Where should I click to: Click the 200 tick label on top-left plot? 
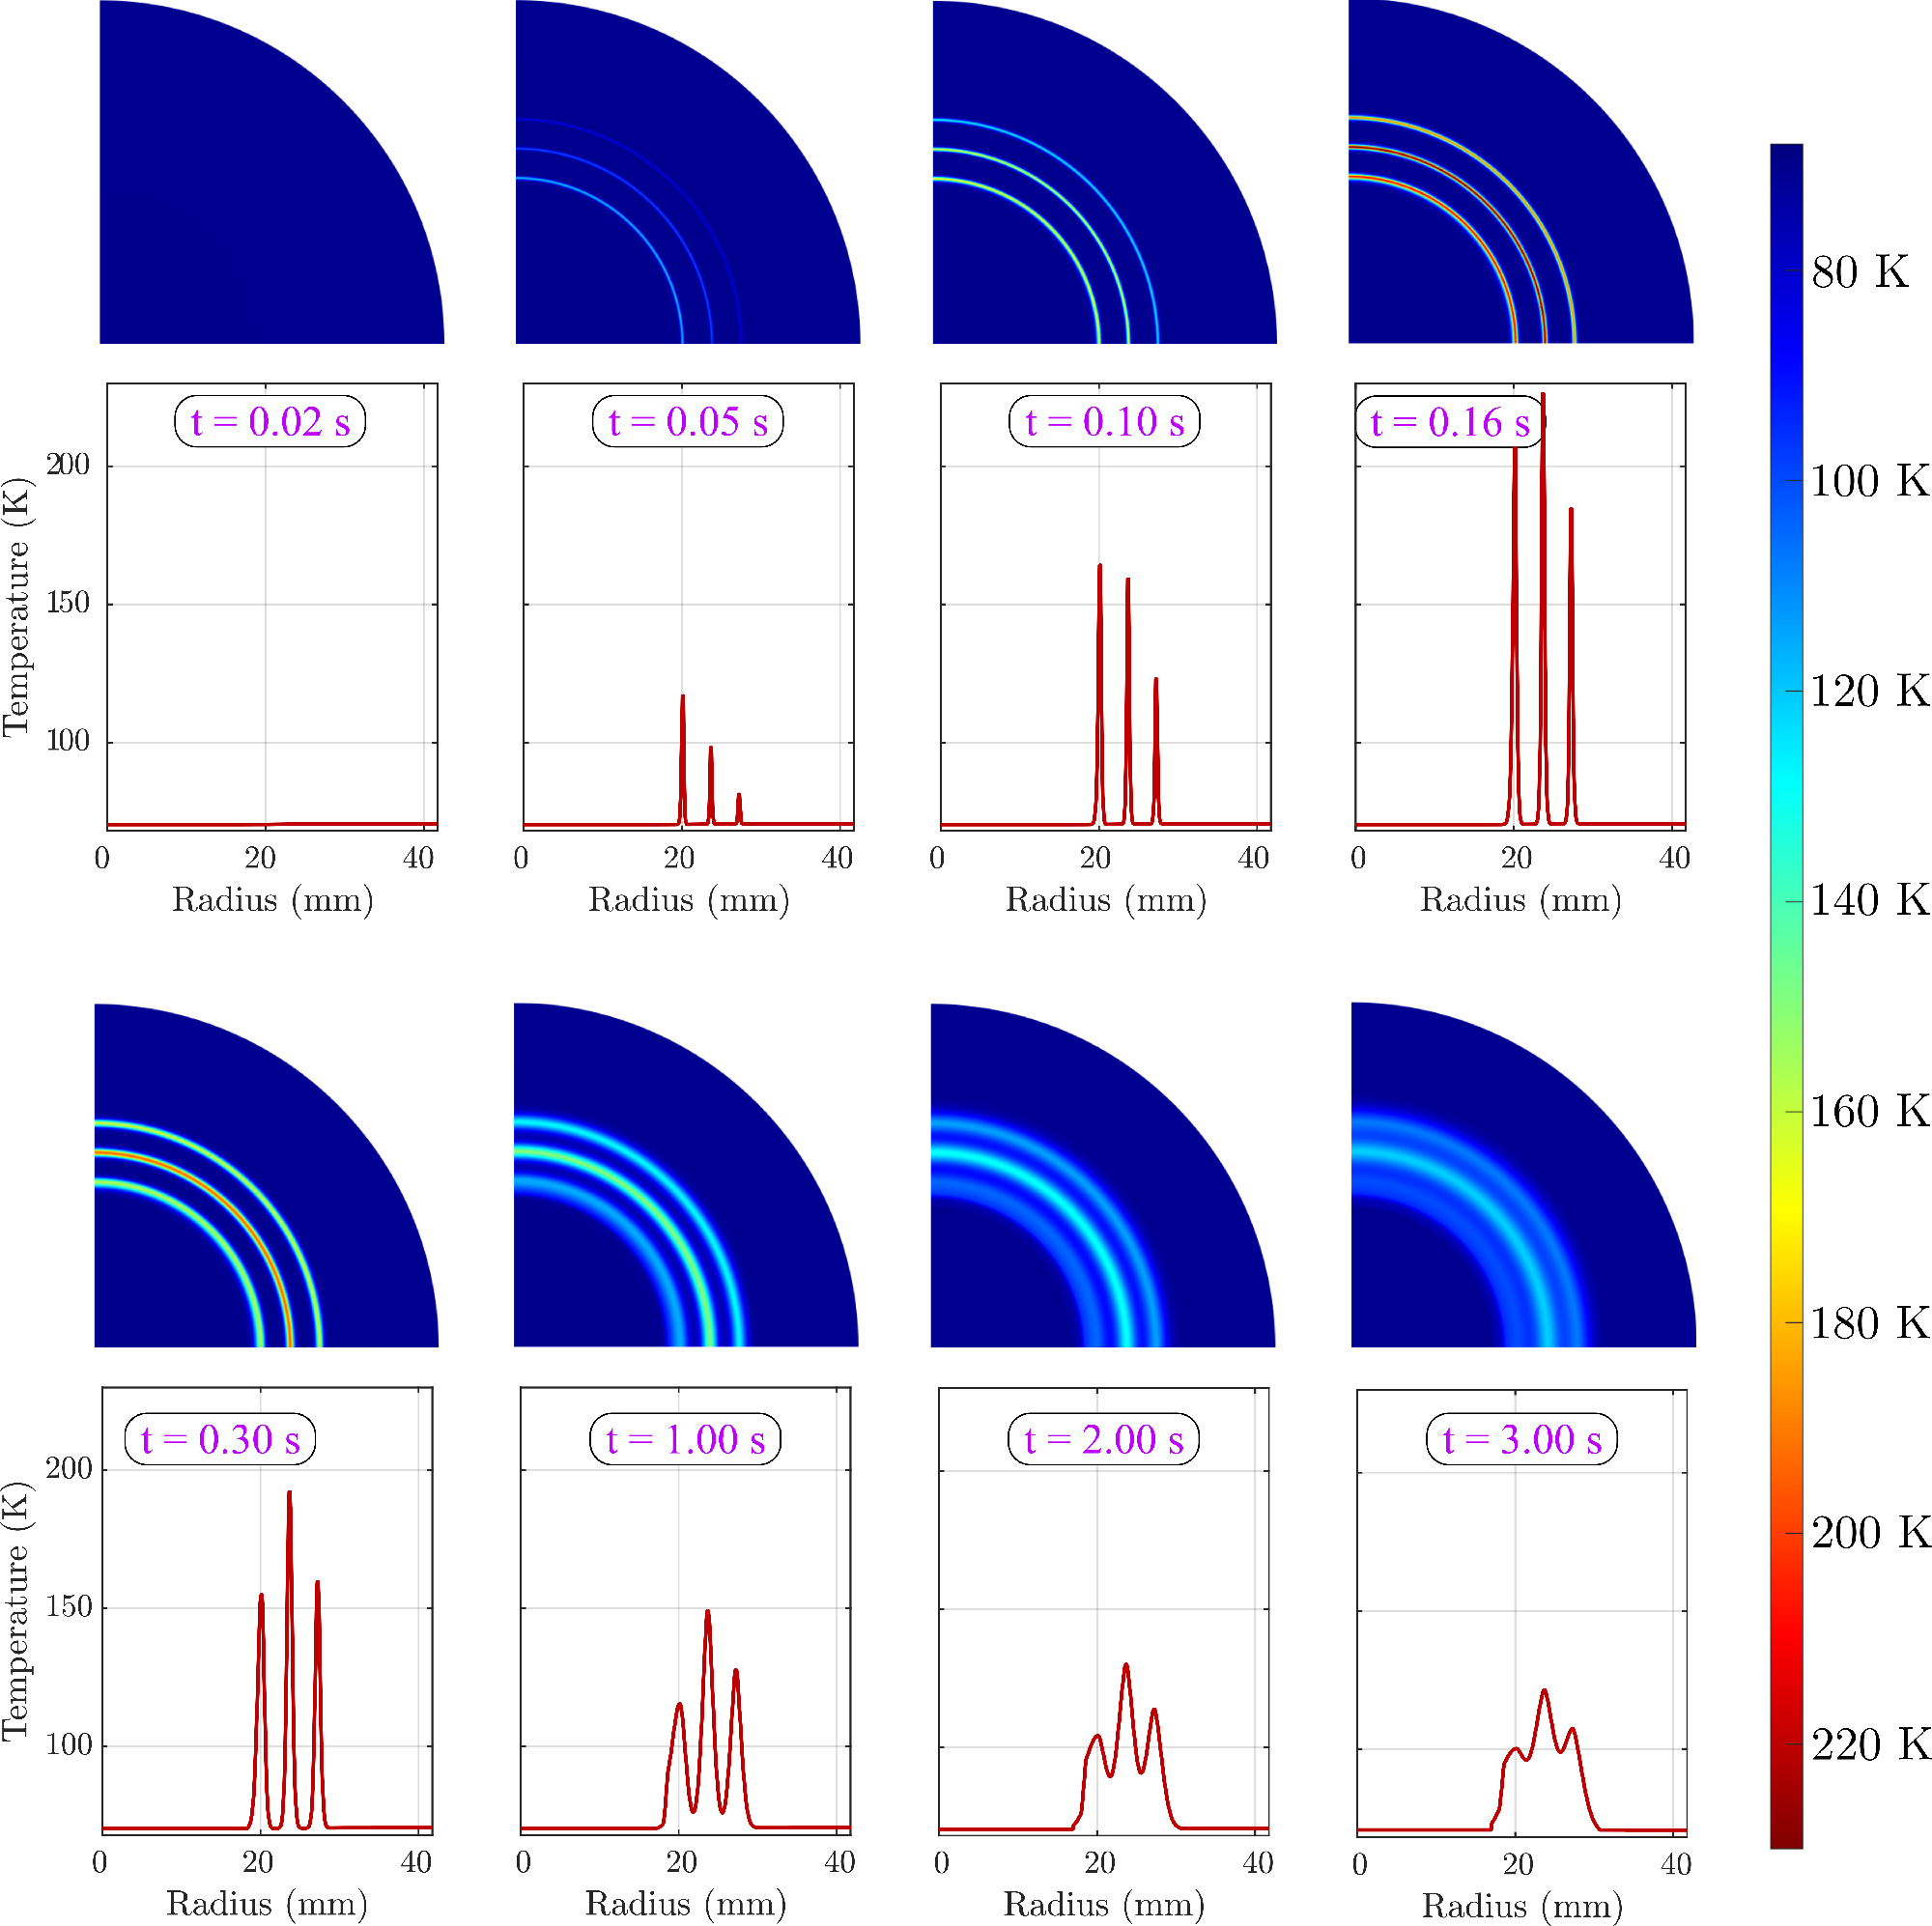point(68,465)
